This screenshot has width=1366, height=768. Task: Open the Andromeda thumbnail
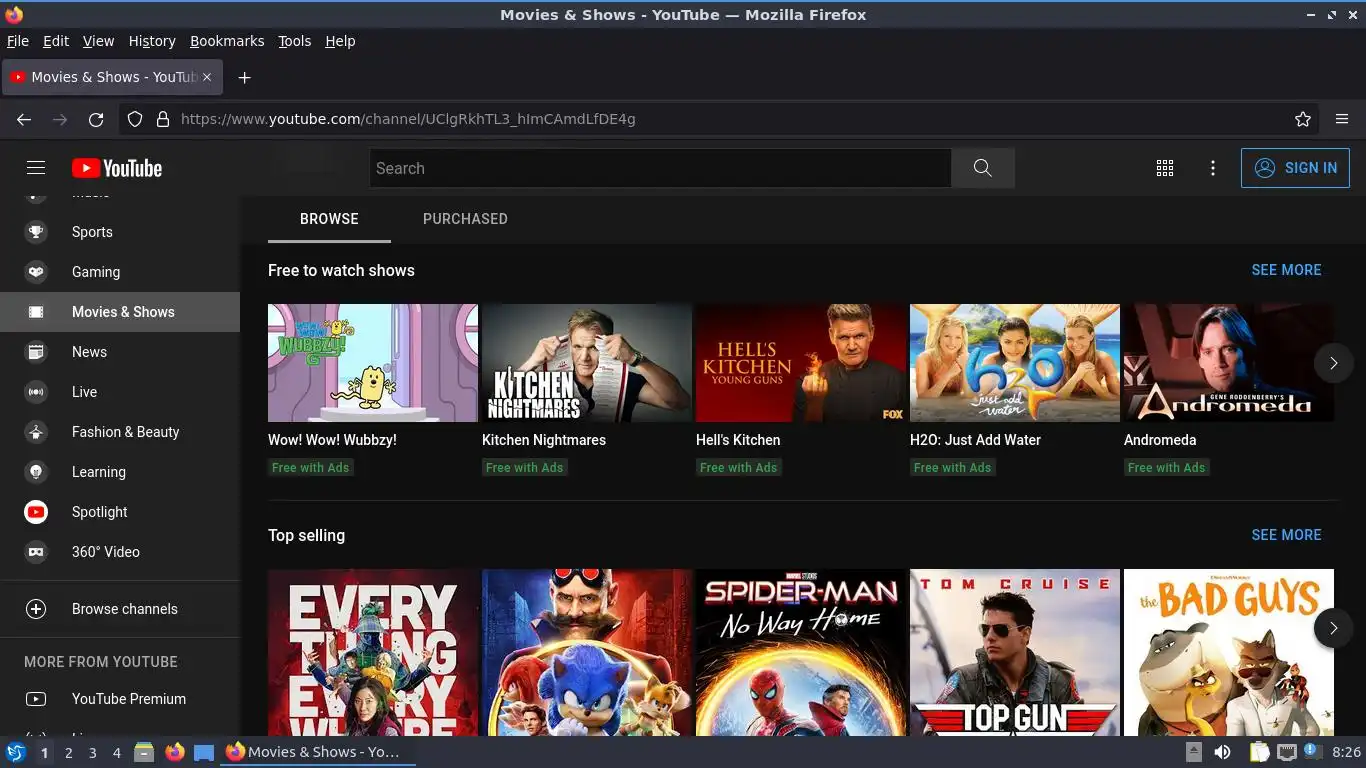[x=1229, y=363]
